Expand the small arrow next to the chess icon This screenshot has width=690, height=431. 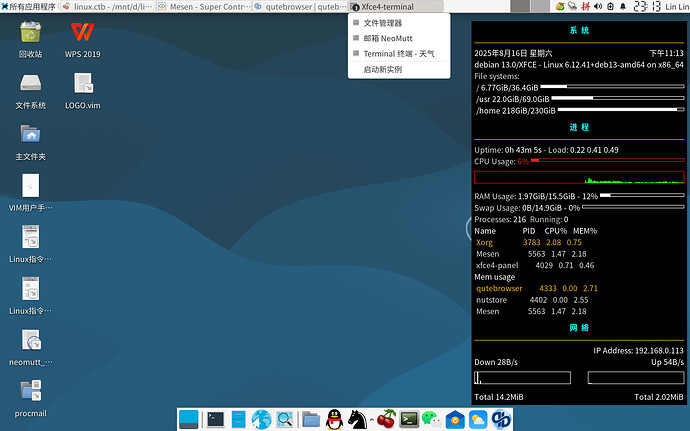point(372,419)
